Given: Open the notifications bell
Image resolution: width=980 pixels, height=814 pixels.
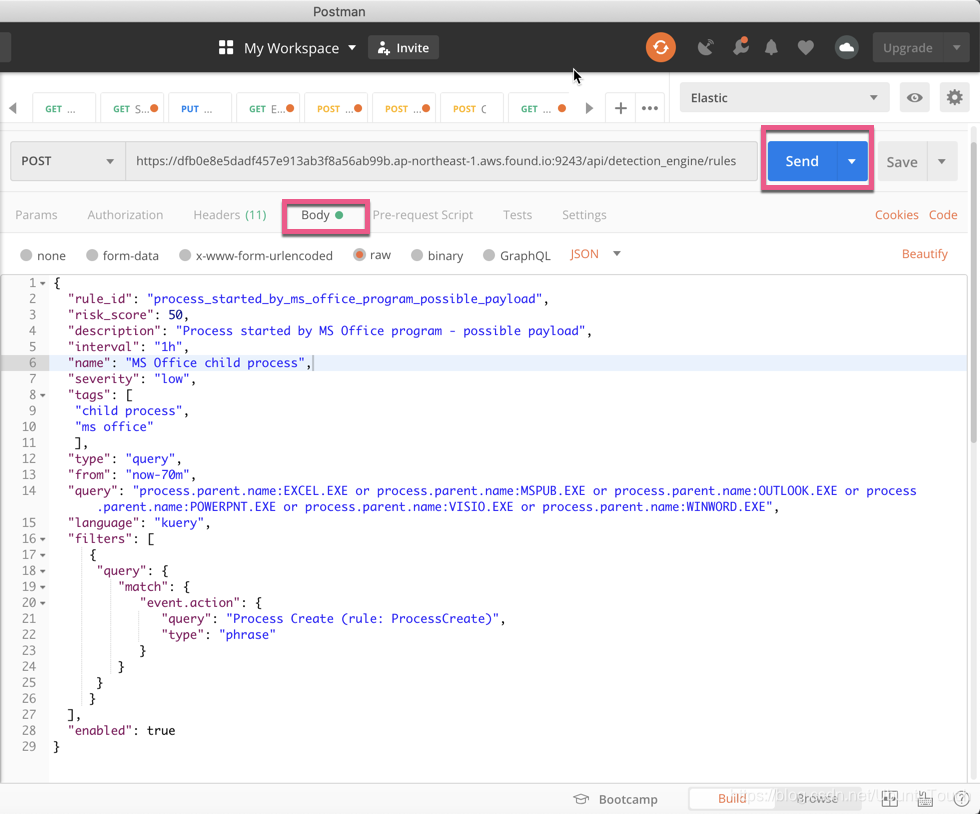Looking at the screenshot, I should coord(771,48).
